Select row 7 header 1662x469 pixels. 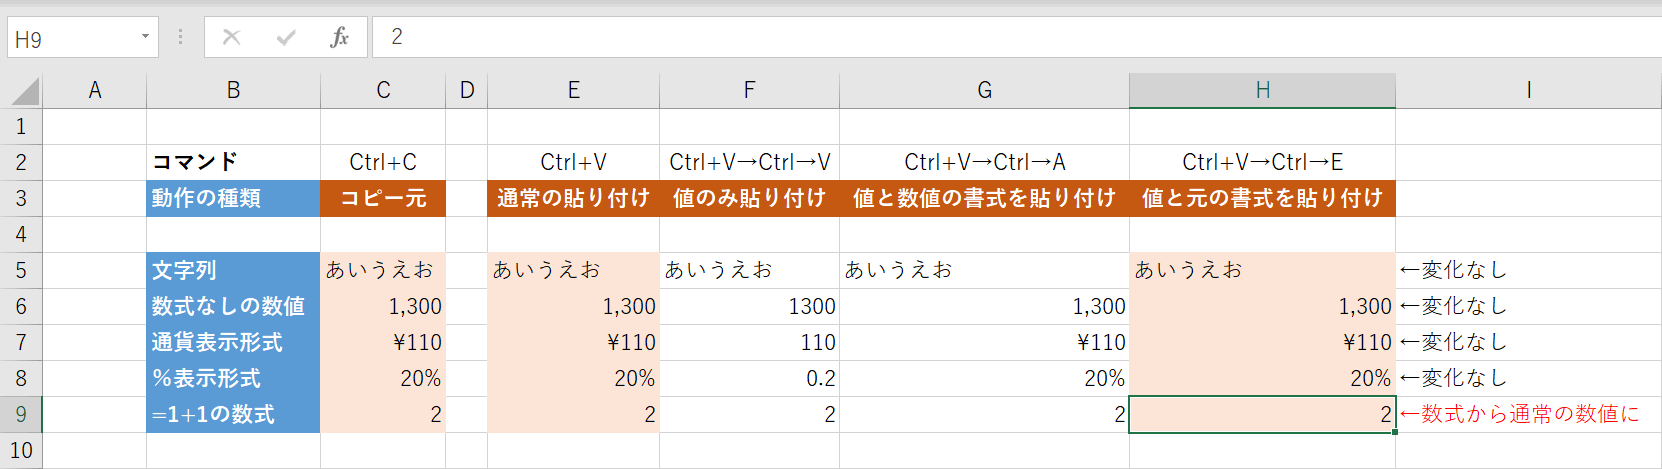tap(21, 342)
